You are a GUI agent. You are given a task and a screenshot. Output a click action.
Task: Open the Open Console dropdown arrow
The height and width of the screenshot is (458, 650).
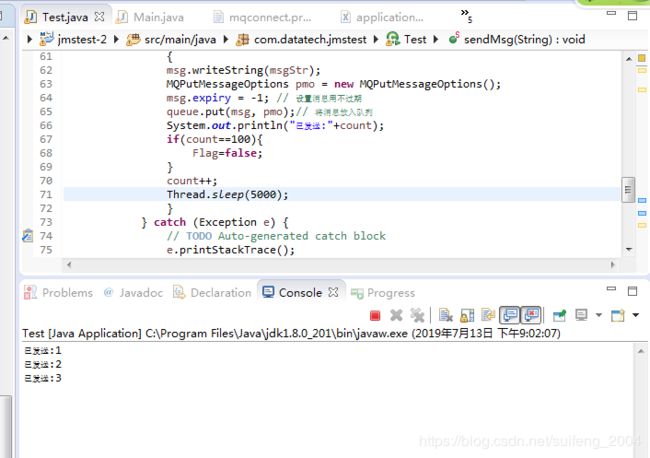tap(636, 315)
